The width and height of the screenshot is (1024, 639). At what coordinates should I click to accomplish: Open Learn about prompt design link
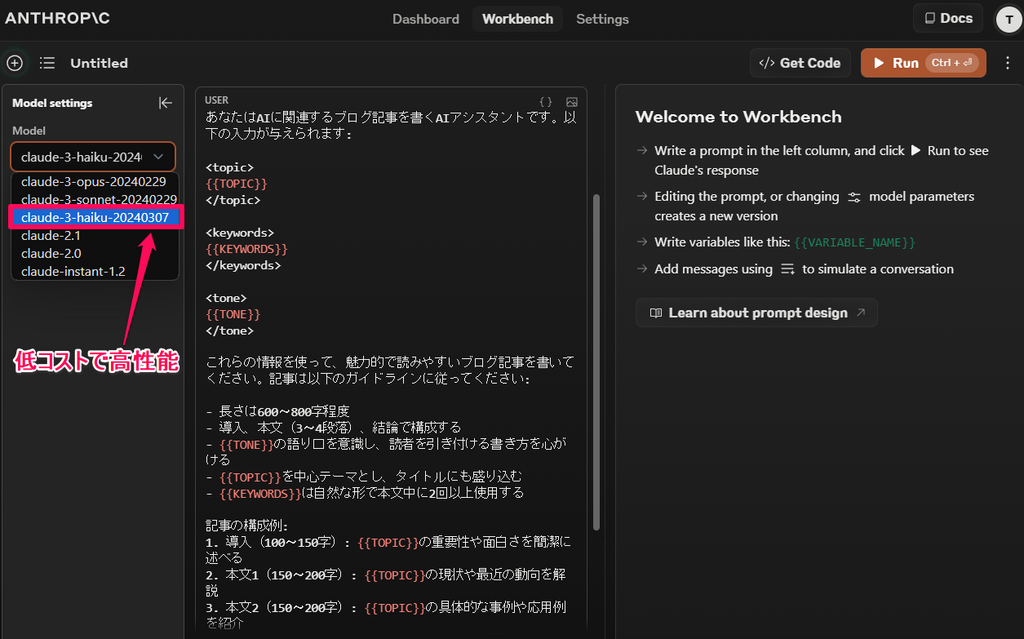[756, 313]
